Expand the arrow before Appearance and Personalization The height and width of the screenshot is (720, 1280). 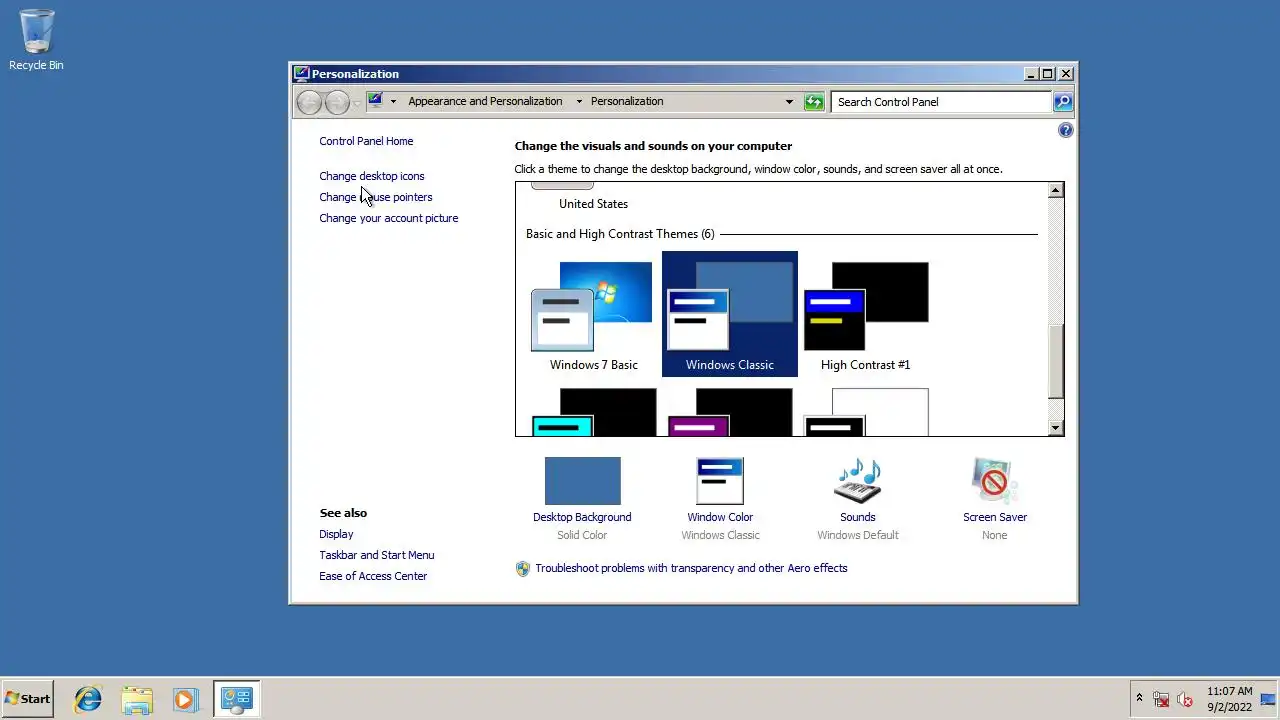click(393, 101)
